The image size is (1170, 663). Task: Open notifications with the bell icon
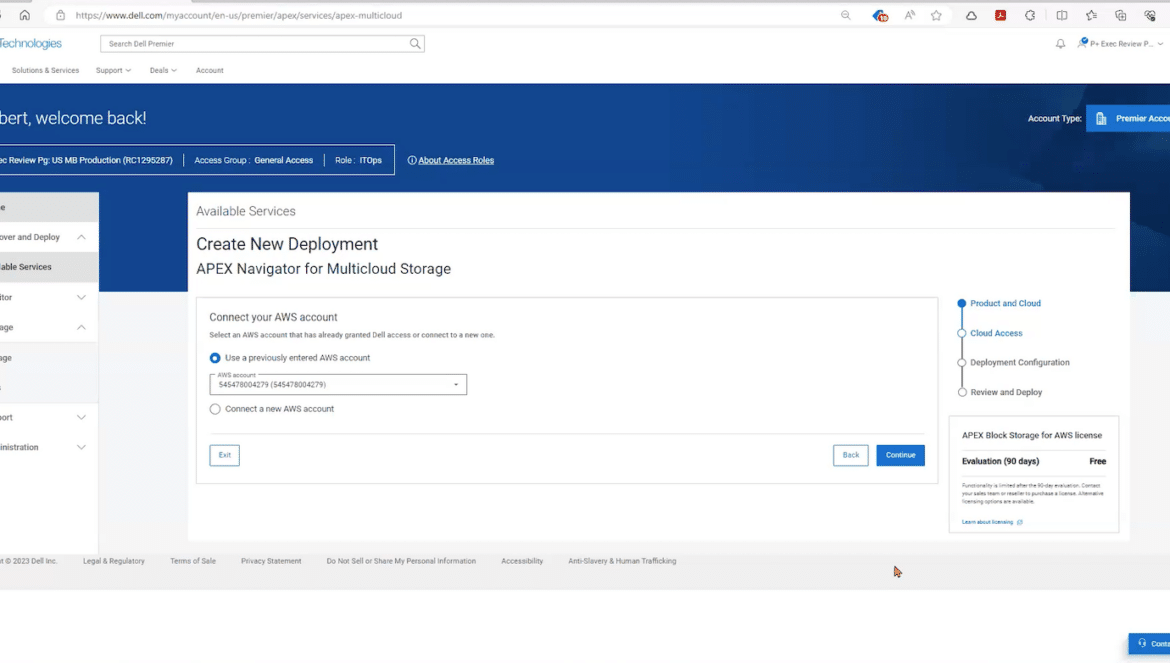coord(1060,44)
